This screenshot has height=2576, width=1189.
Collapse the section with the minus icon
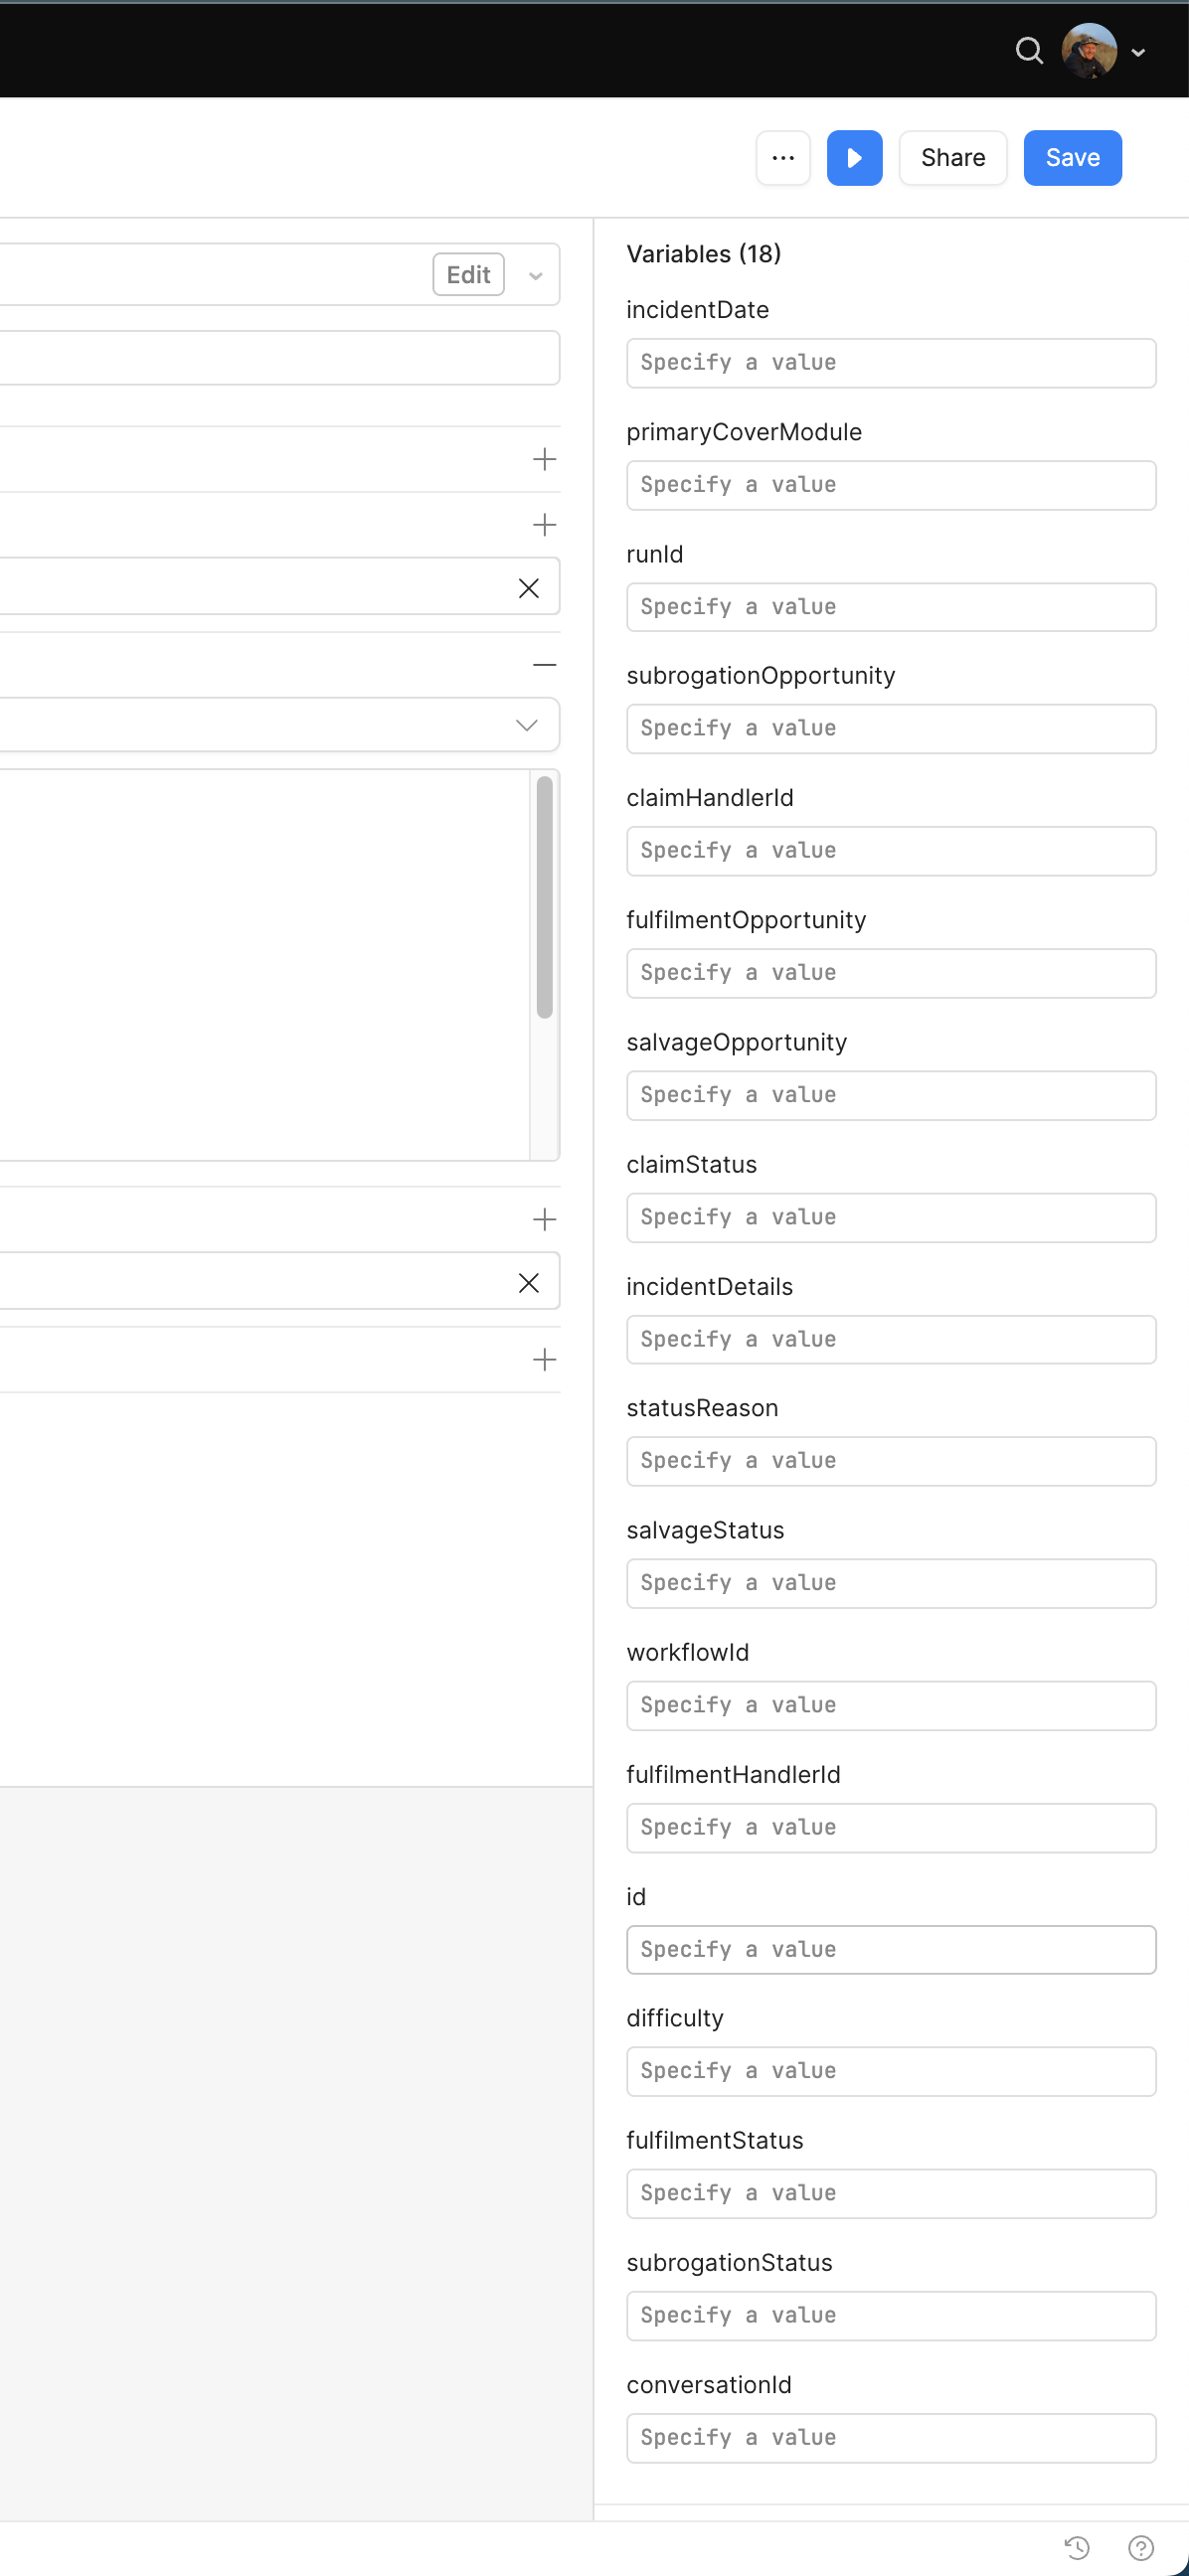pyautogui.click(x=544, y=665)
